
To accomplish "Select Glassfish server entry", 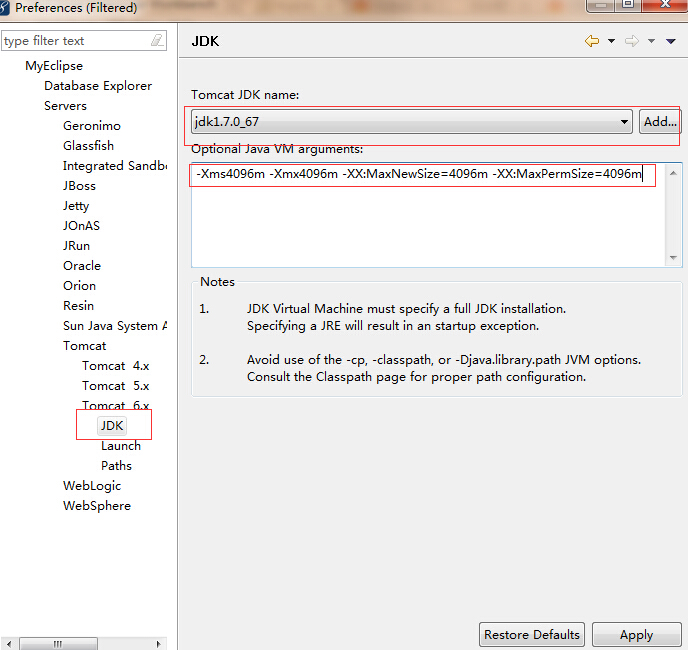I will coord(88,146).
